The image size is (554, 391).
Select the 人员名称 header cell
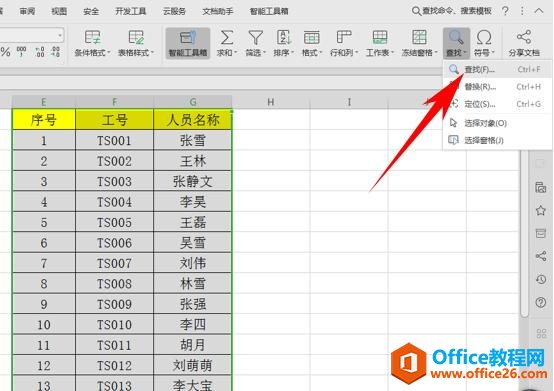click(193, 120)
